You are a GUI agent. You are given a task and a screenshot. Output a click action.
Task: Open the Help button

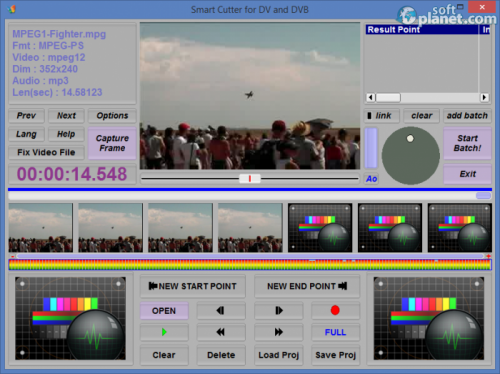66,134
